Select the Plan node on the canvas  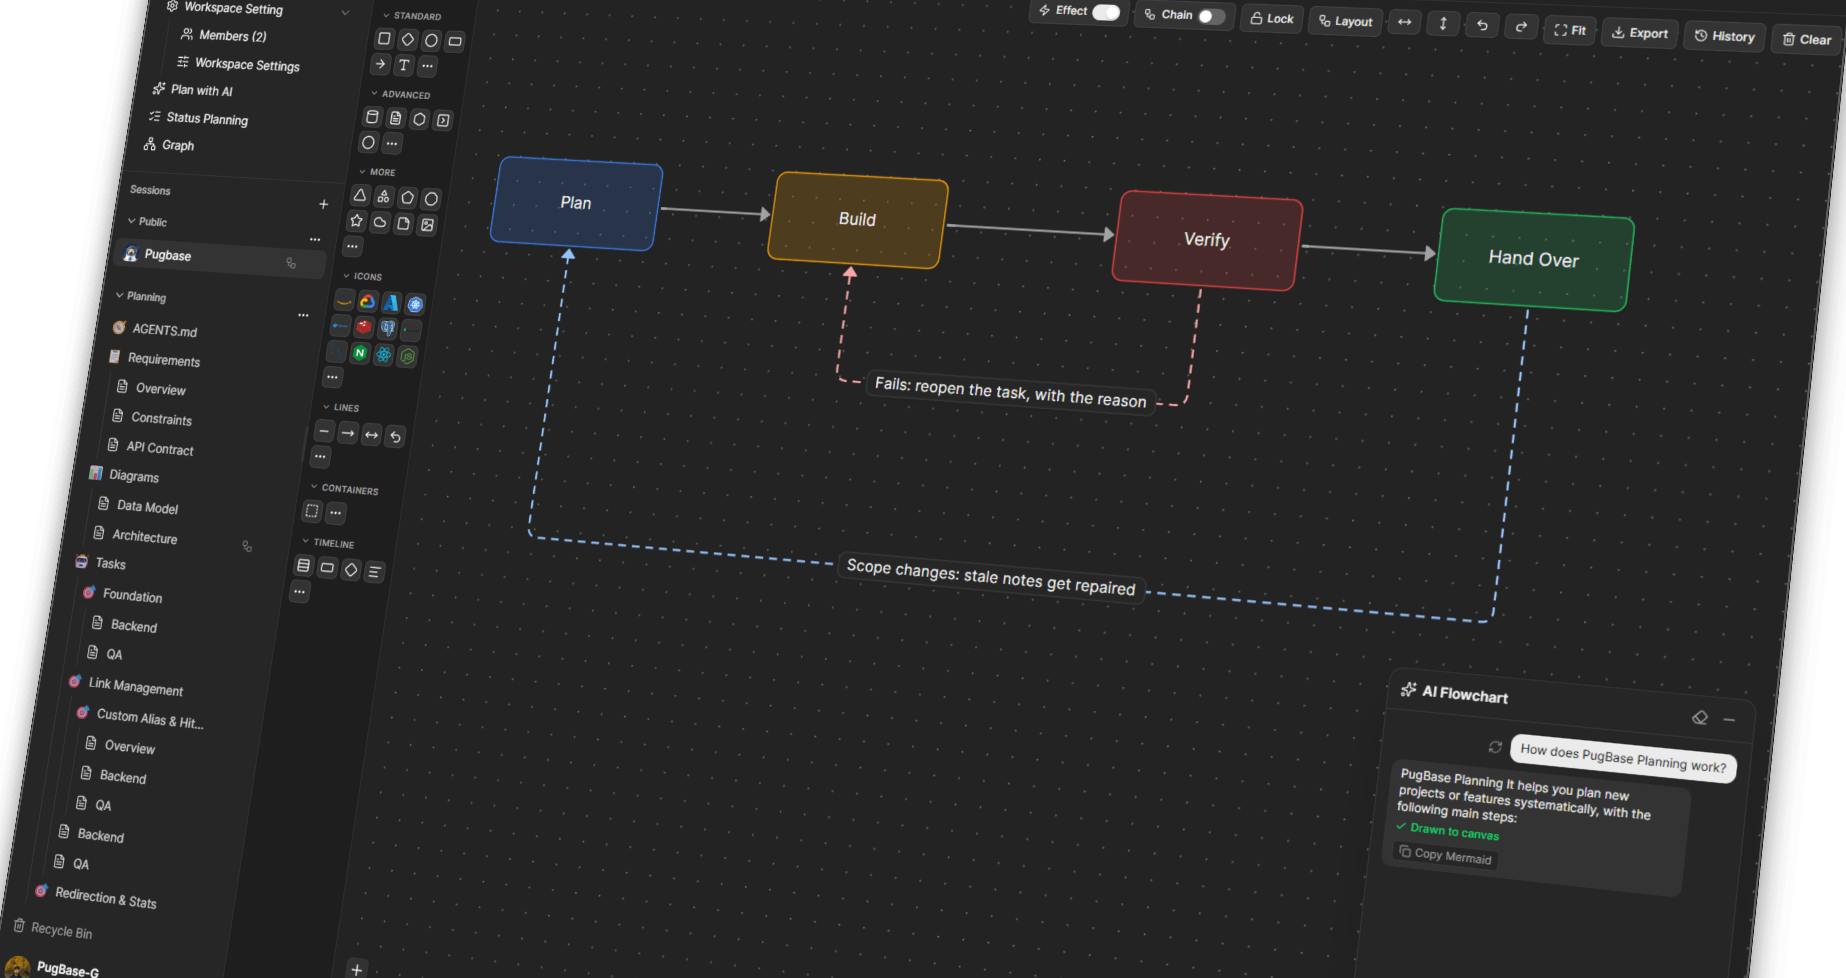pyautogui.click(x=576, y=203)
